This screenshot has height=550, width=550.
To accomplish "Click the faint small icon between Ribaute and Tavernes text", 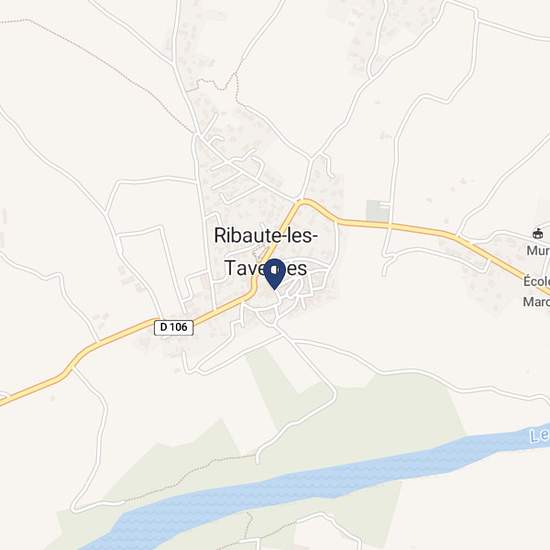I will click(259, 250).
